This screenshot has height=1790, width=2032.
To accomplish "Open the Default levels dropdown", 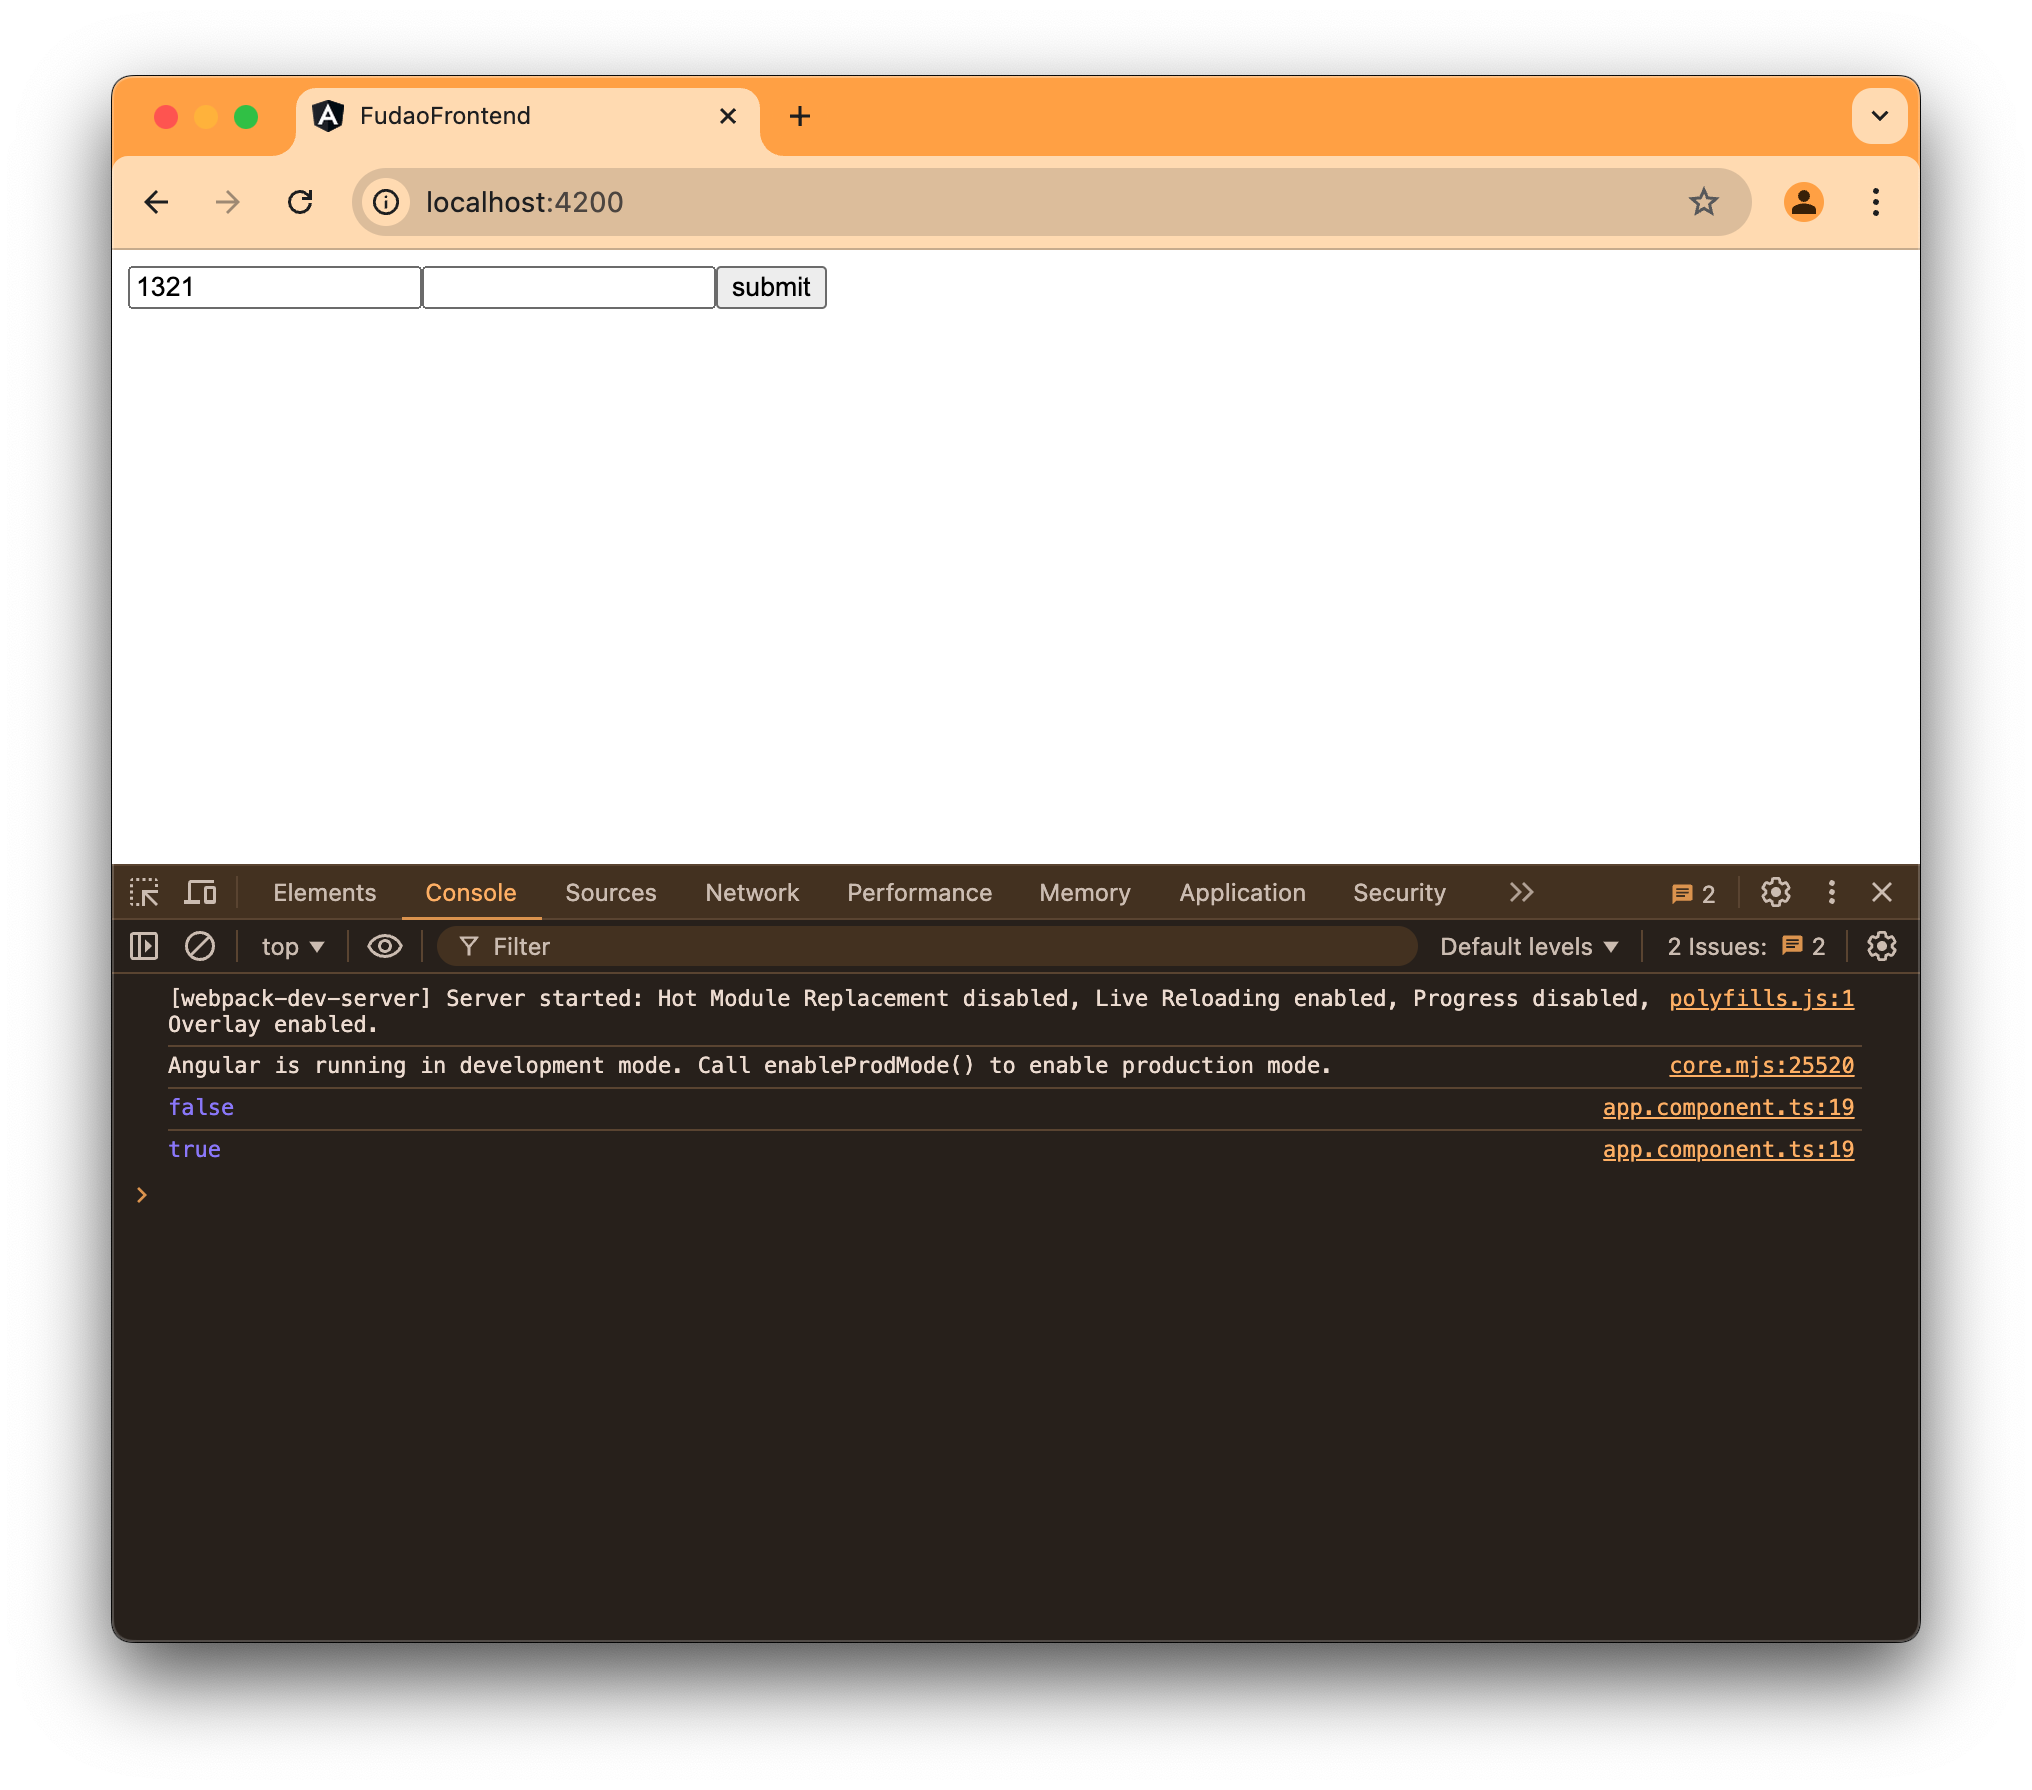I will 1527,946.
